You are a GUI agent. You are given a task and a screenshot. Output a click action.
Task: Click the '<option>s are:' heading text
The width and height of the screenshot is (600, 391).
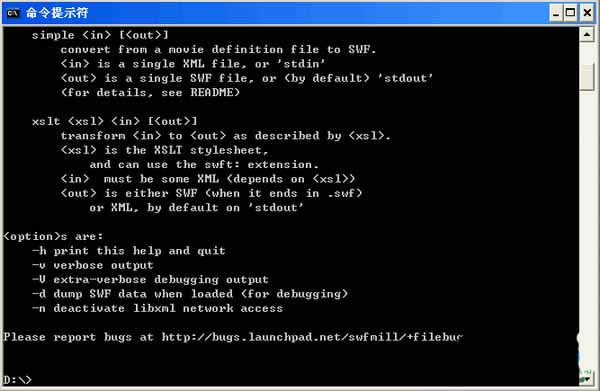point(53,236)
